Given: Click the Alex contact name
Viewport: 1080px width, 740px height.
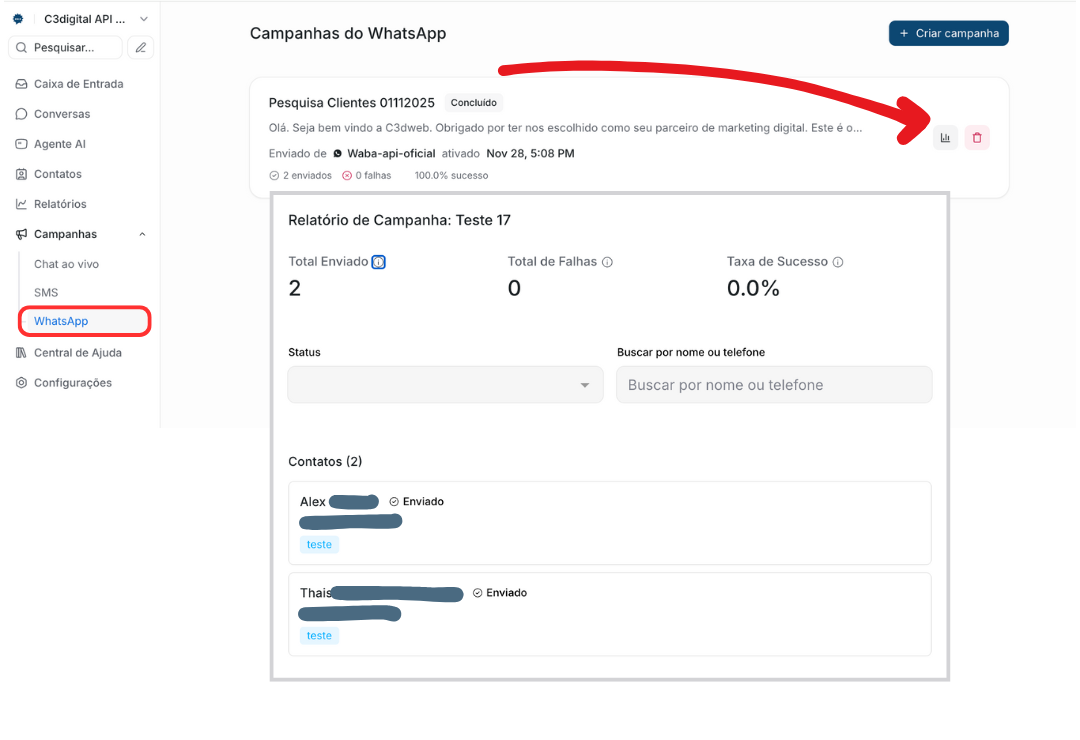Looking at the screenshot, I should tap(313, 502).
